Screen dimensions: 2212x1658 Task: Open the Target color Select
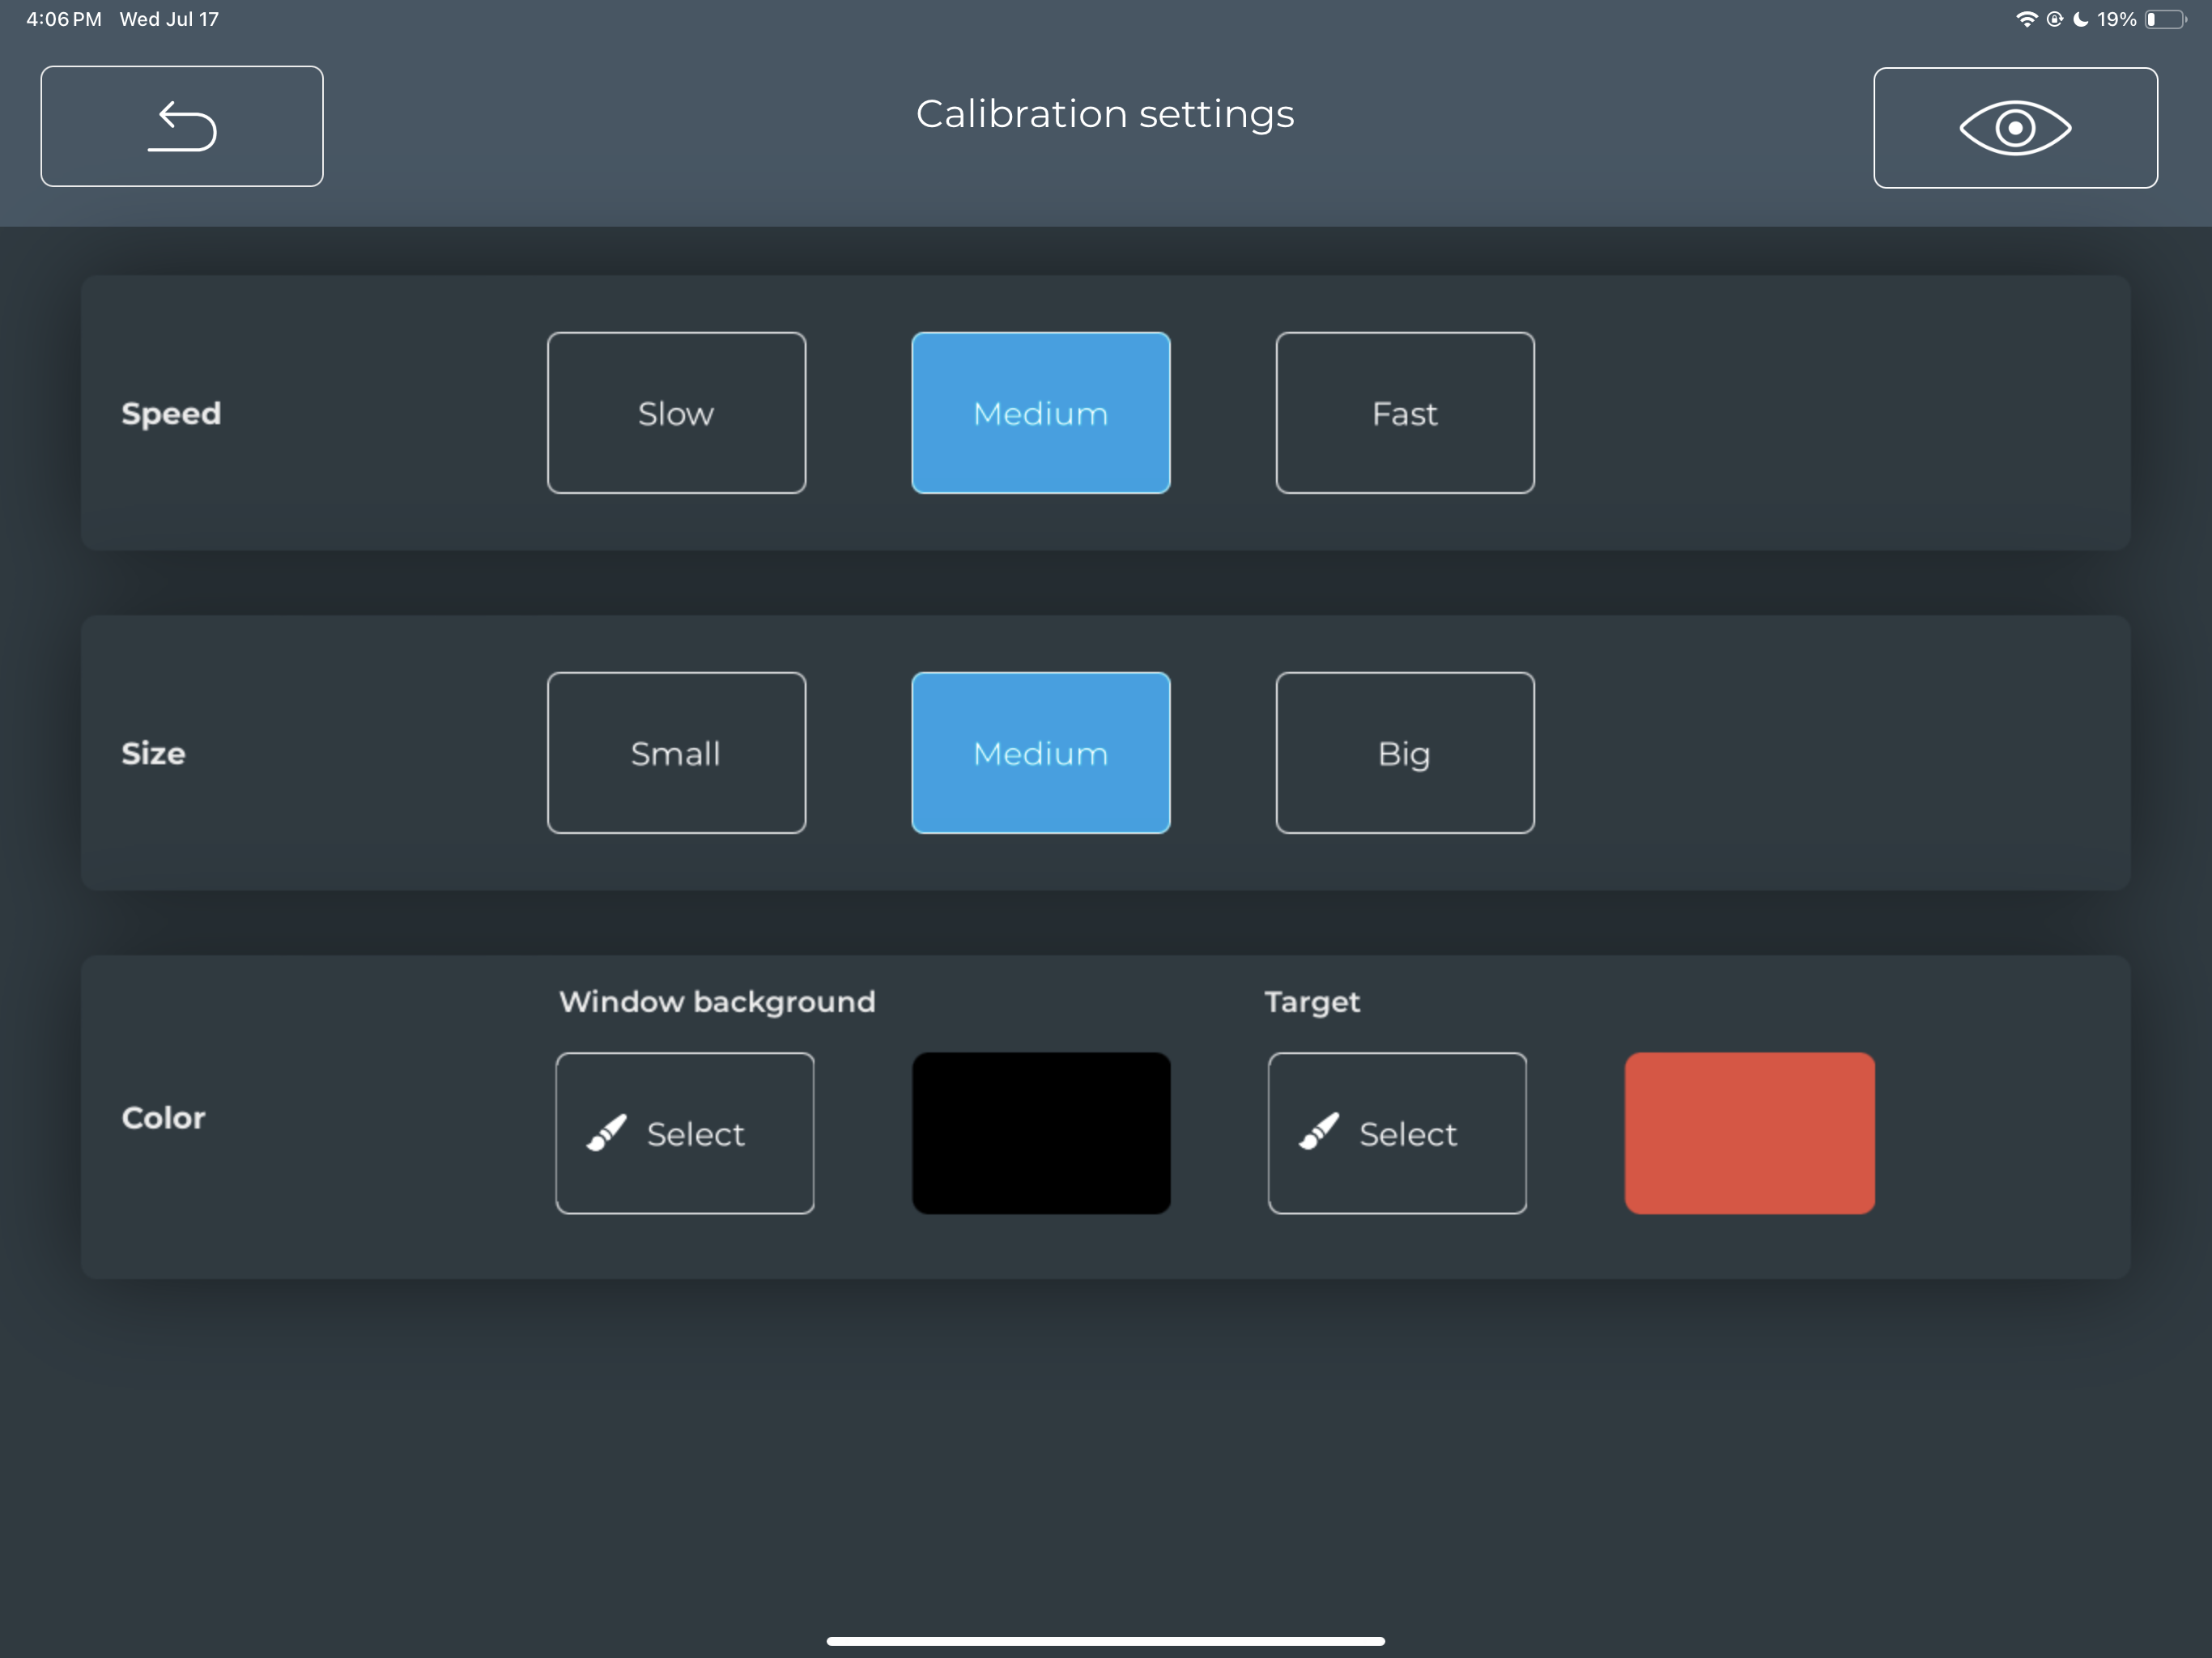1397,1134
